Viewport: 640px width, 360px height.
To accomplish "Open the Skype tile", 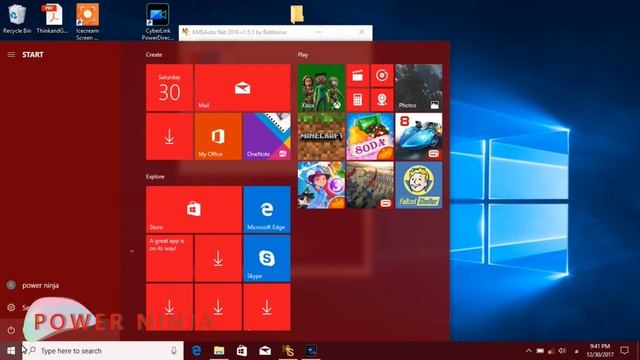I will coord(267,258).
